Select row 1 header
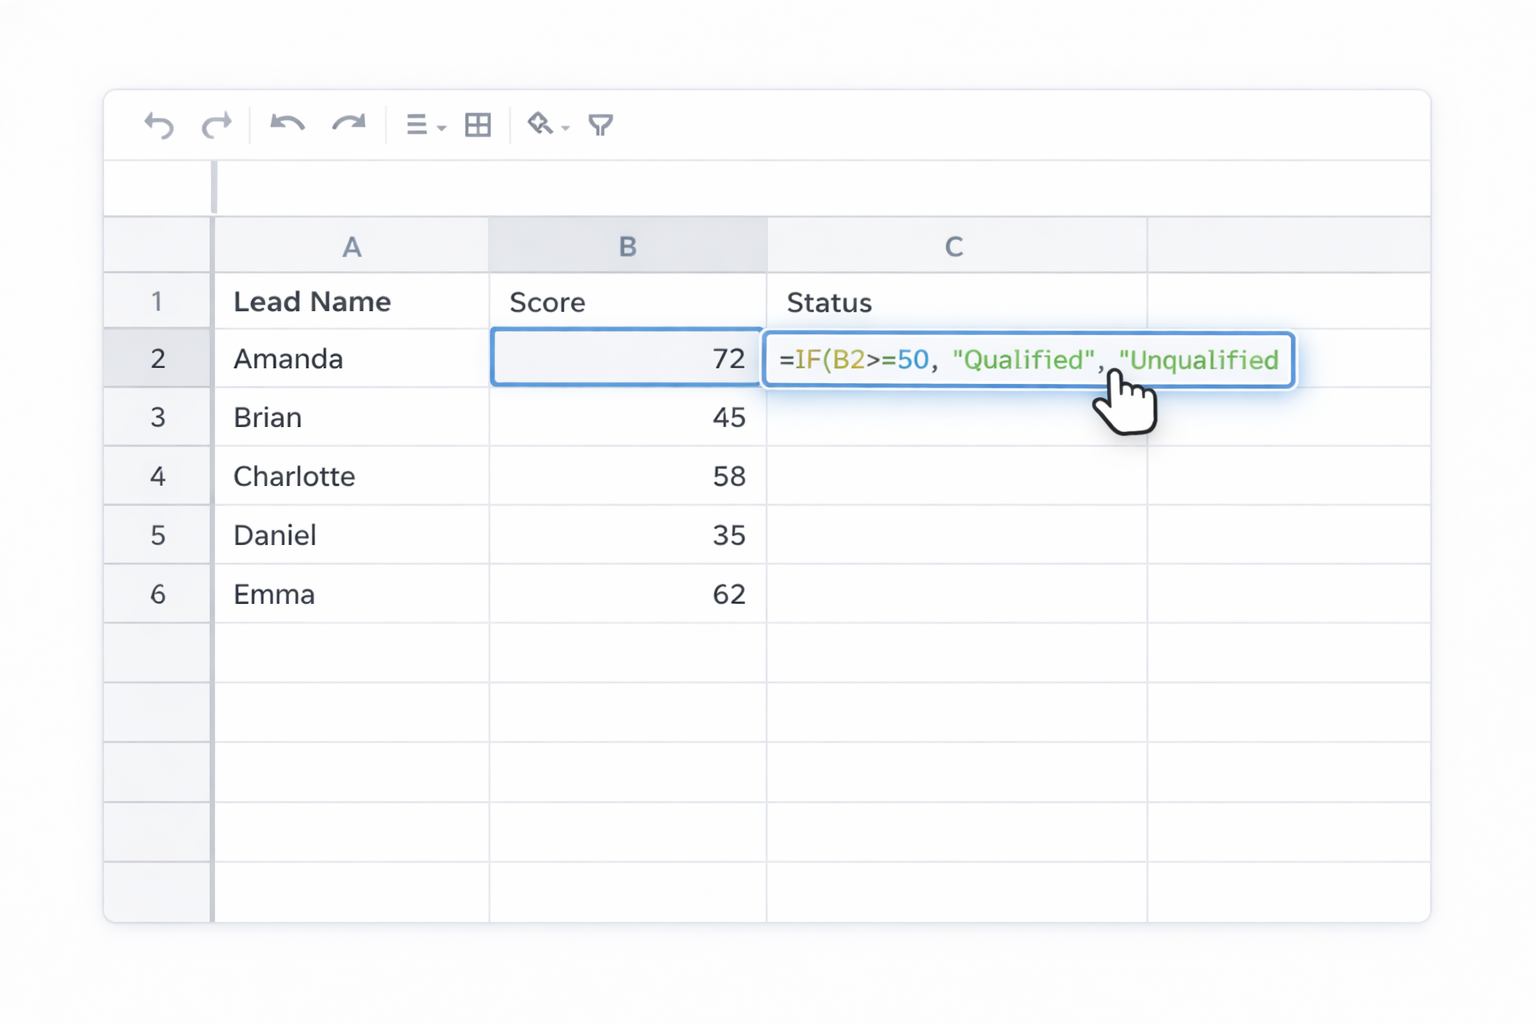The height and width of the screenshot is (1024, 1536). pyautogui.click(x=157, y=301)
